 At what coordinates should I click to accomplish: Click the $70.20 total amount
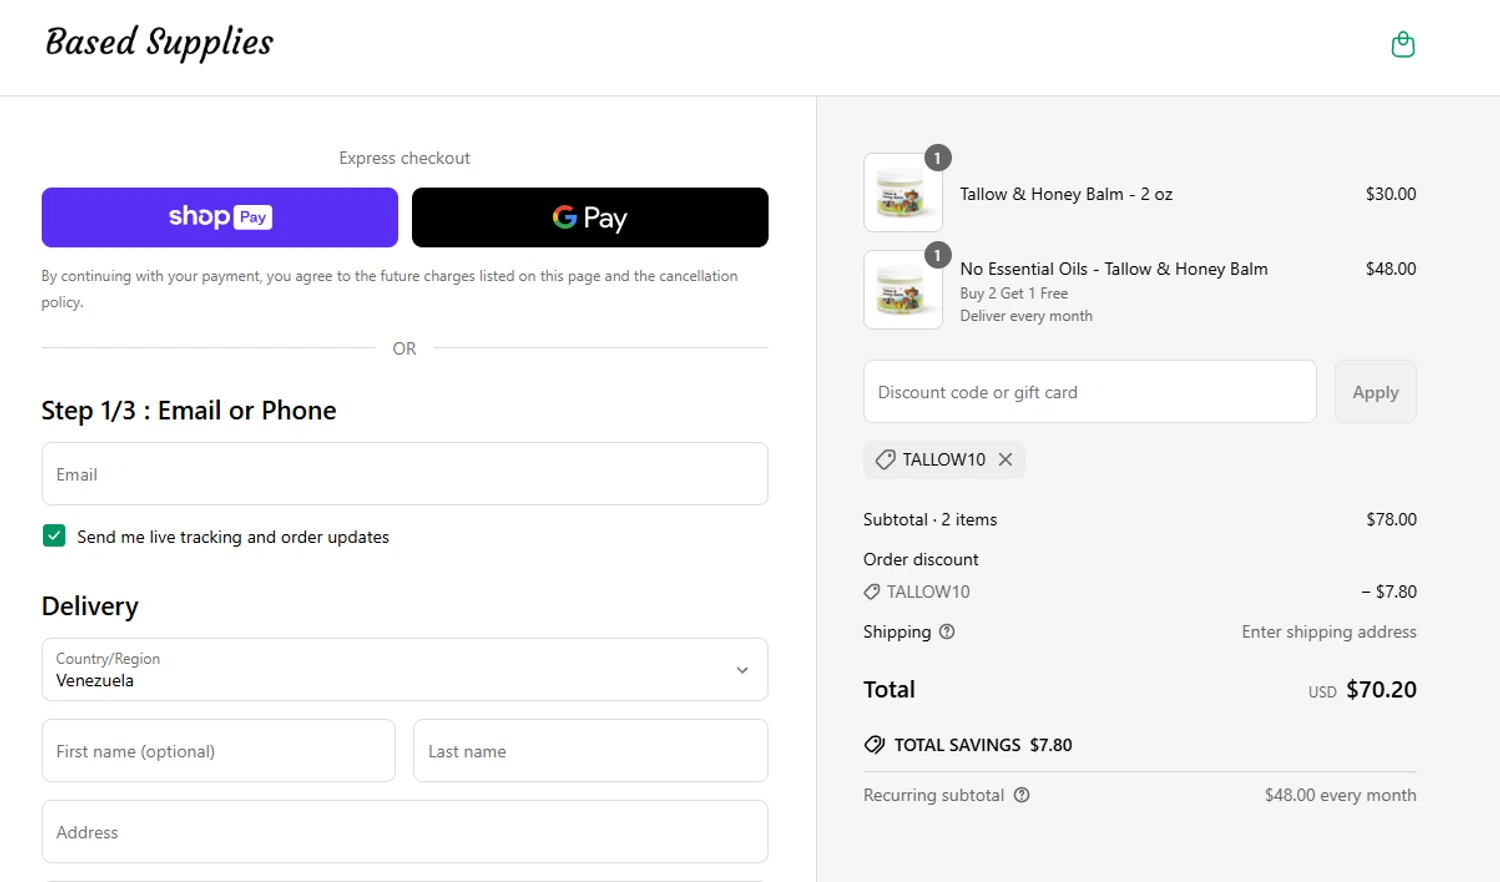click(1381, 690)
